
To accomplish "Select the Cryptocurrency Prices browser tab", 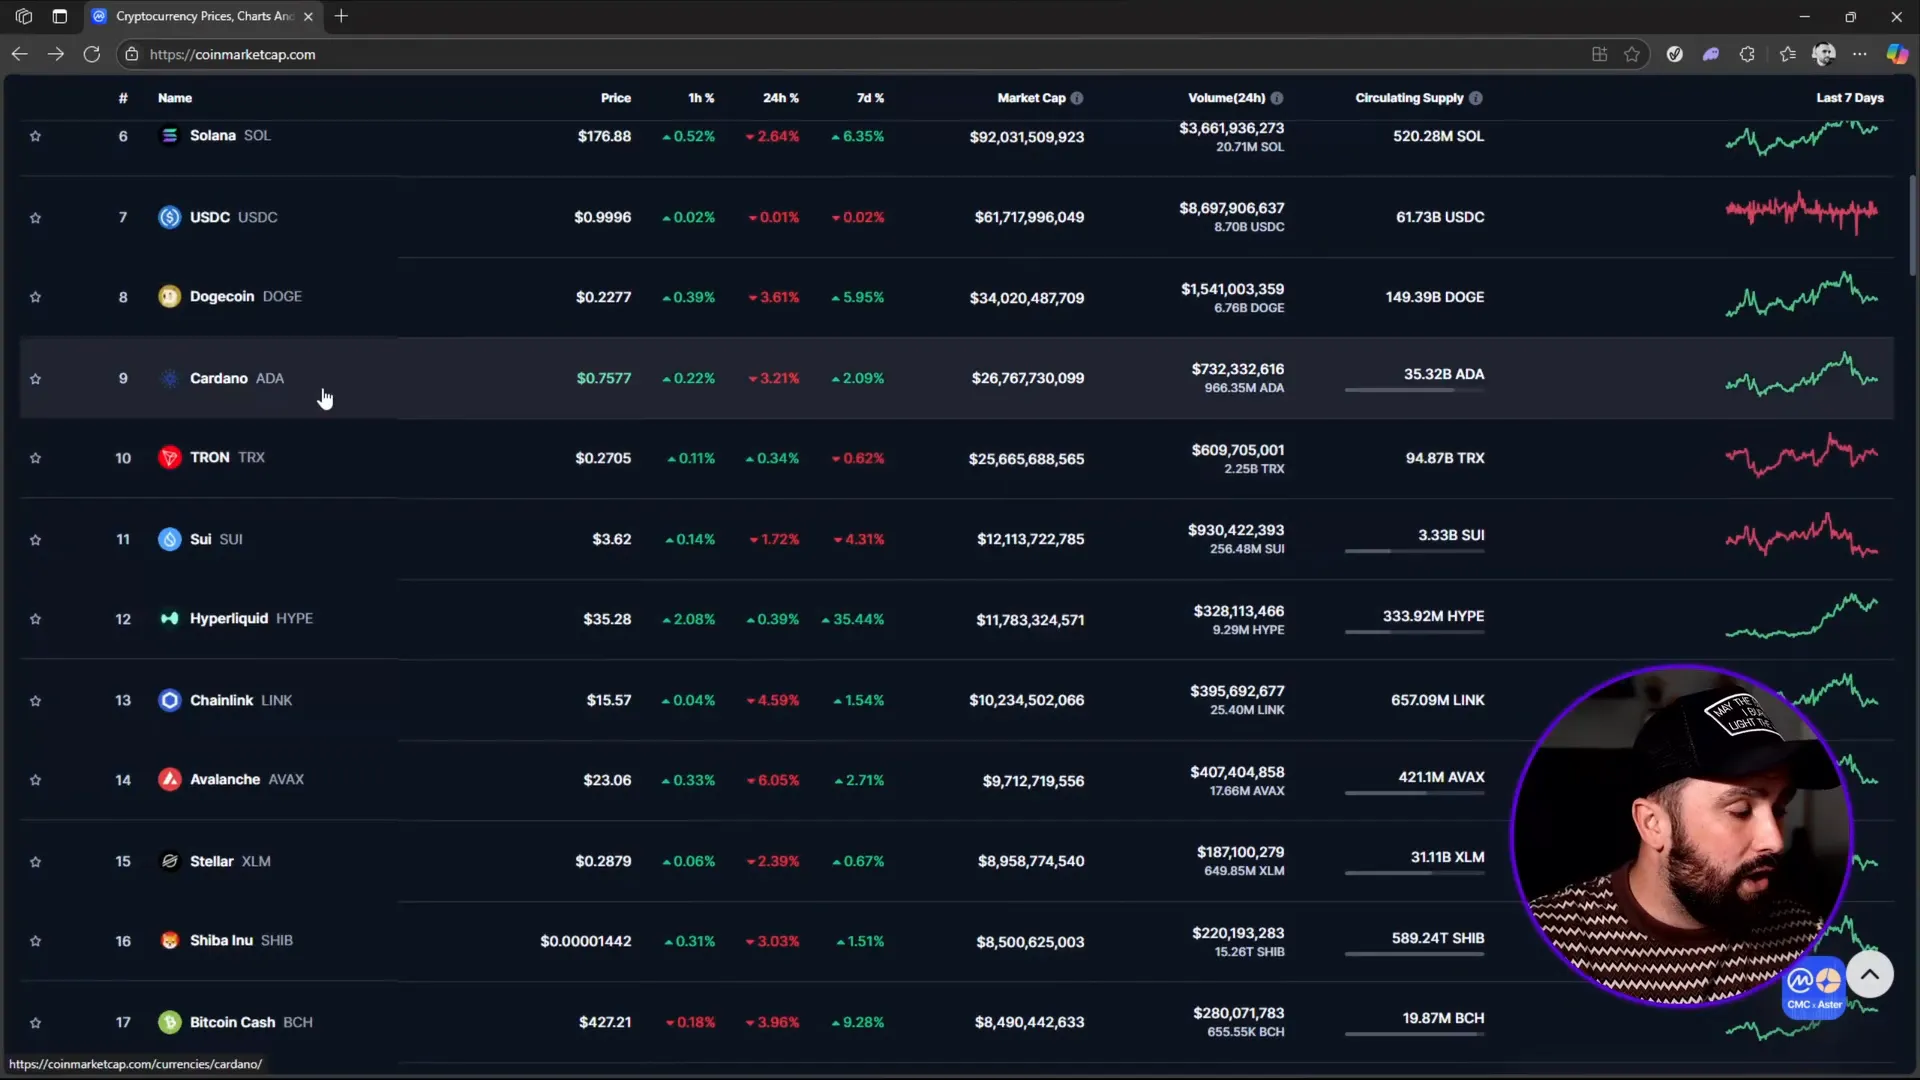I will click(x=203, y=16).
